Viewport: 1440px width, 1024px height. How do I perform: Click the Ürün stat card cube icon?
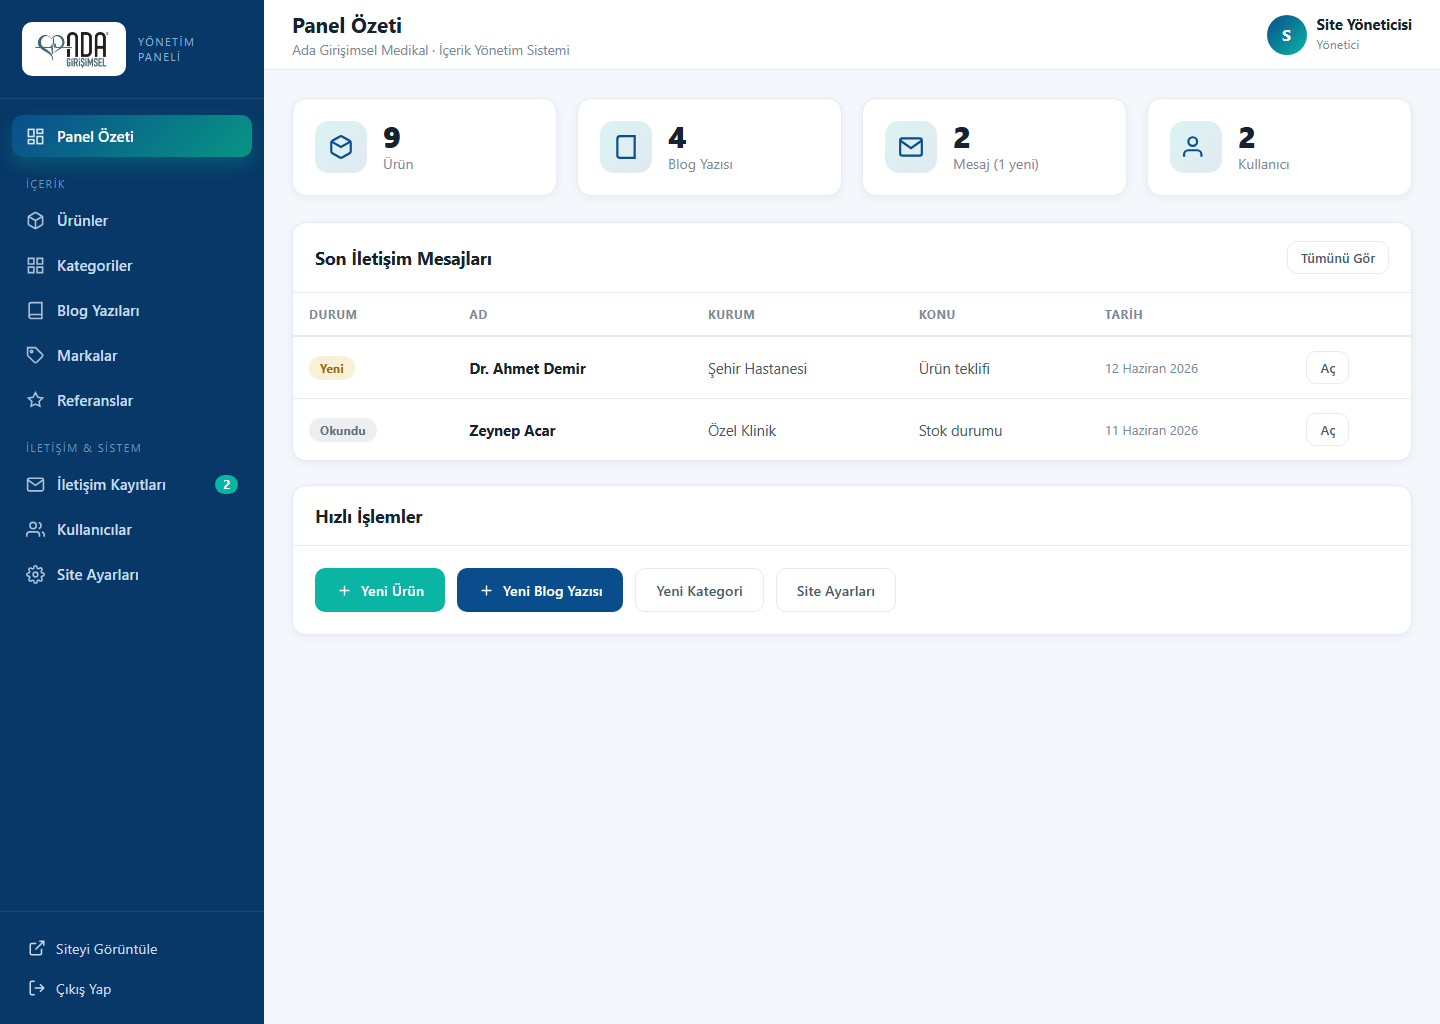341,147
